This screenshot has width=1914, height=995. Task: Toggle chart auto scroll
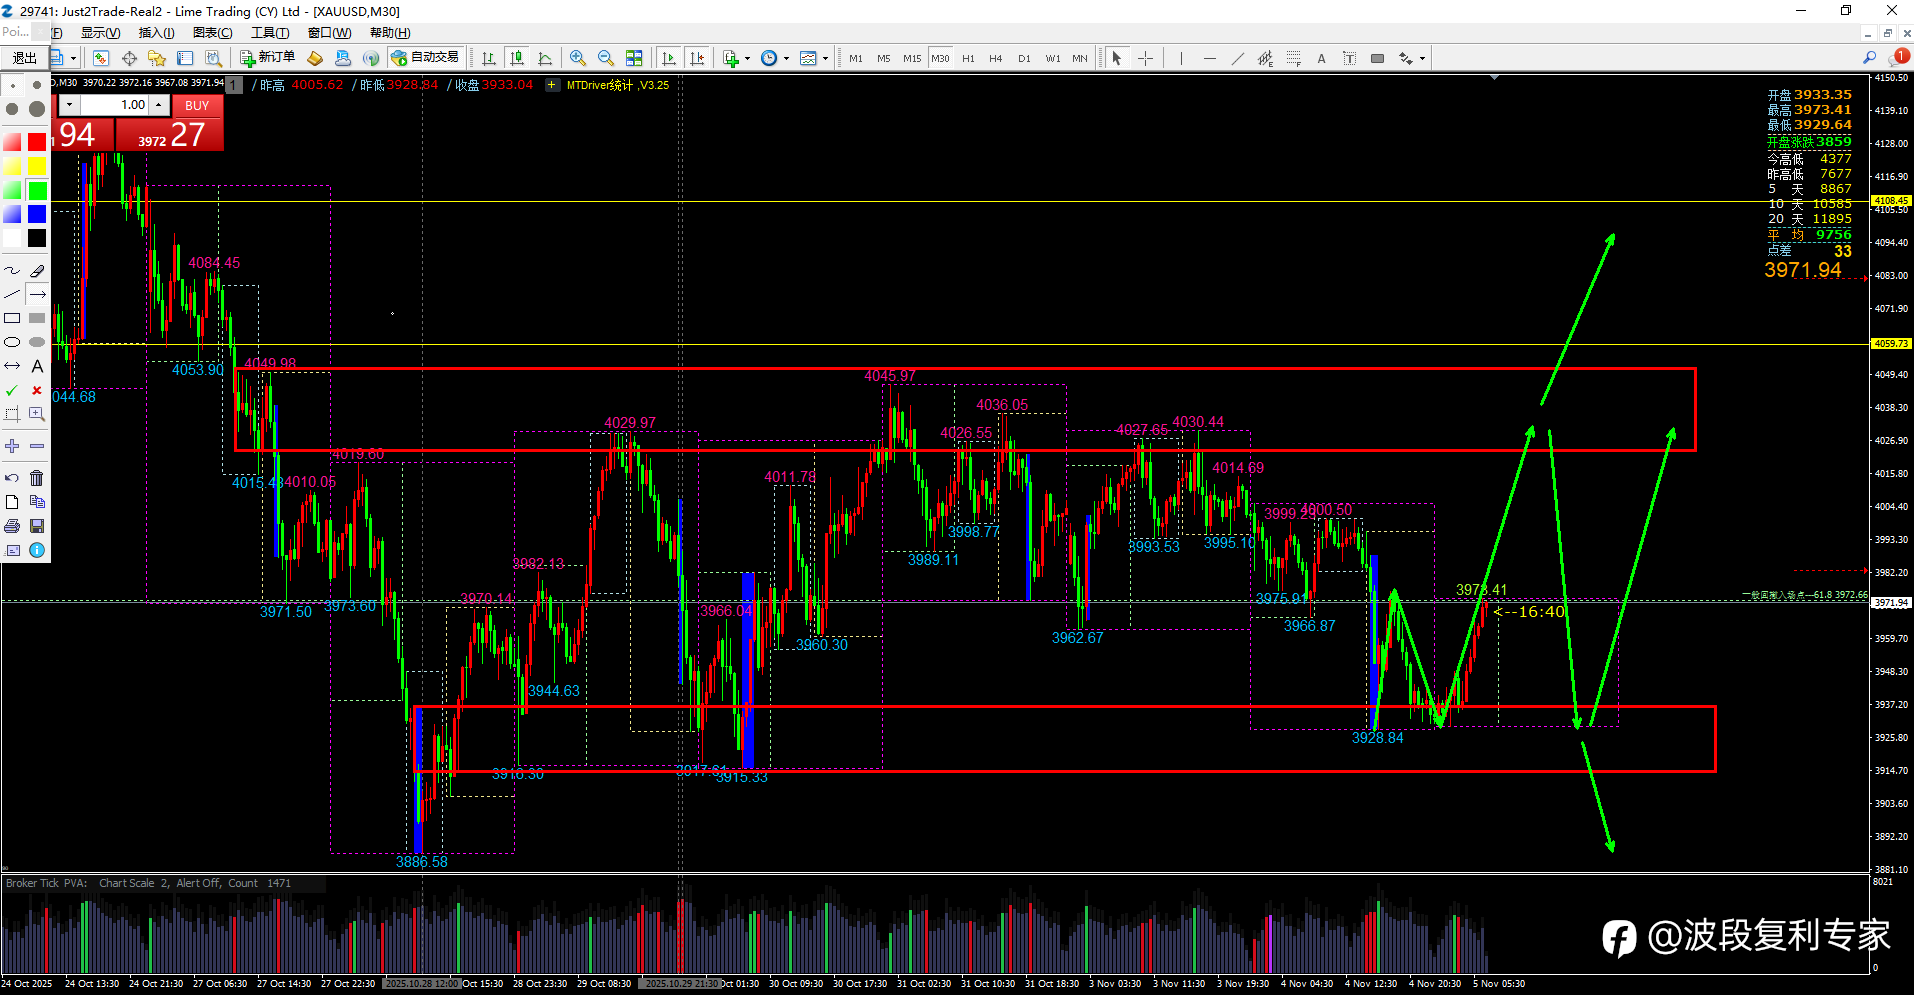point(669,58)
